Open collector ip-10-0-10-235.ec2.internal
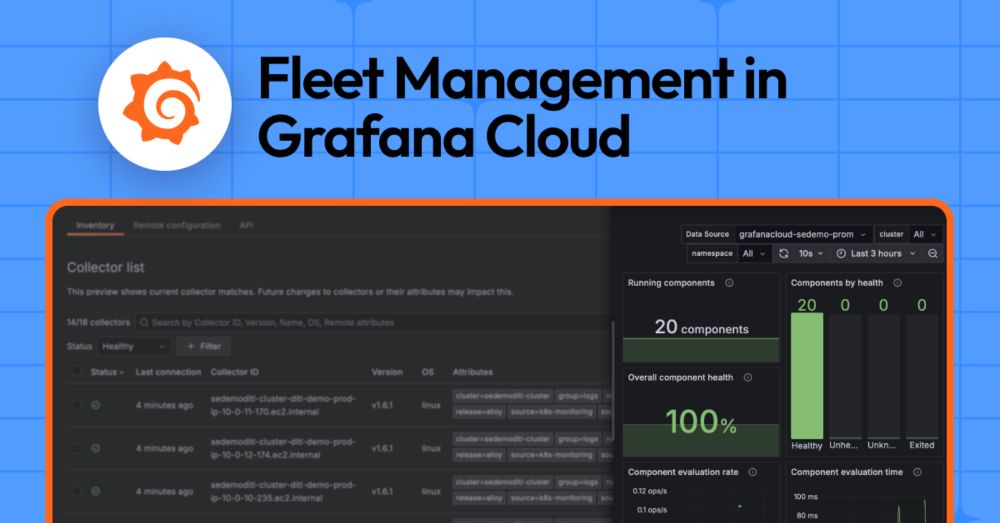 coord(283,491)
